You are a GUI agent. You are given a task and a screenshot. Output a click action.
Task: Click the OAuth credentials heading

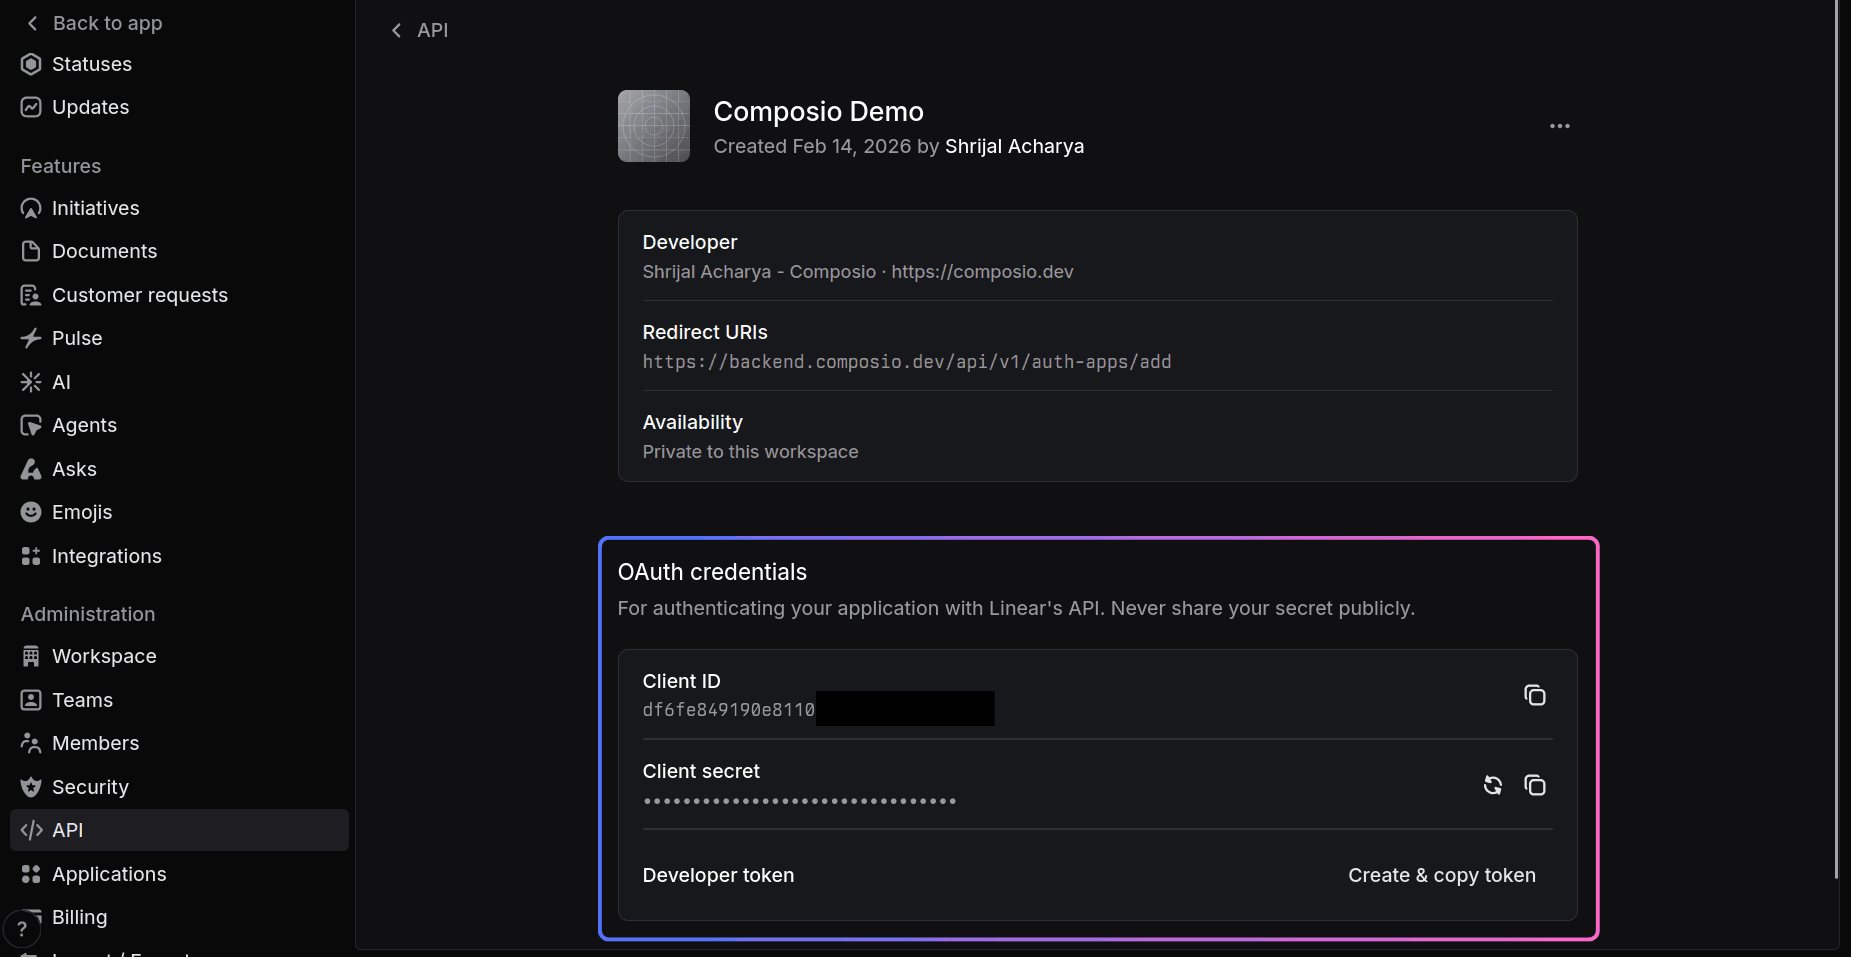(x=712, y=572)
